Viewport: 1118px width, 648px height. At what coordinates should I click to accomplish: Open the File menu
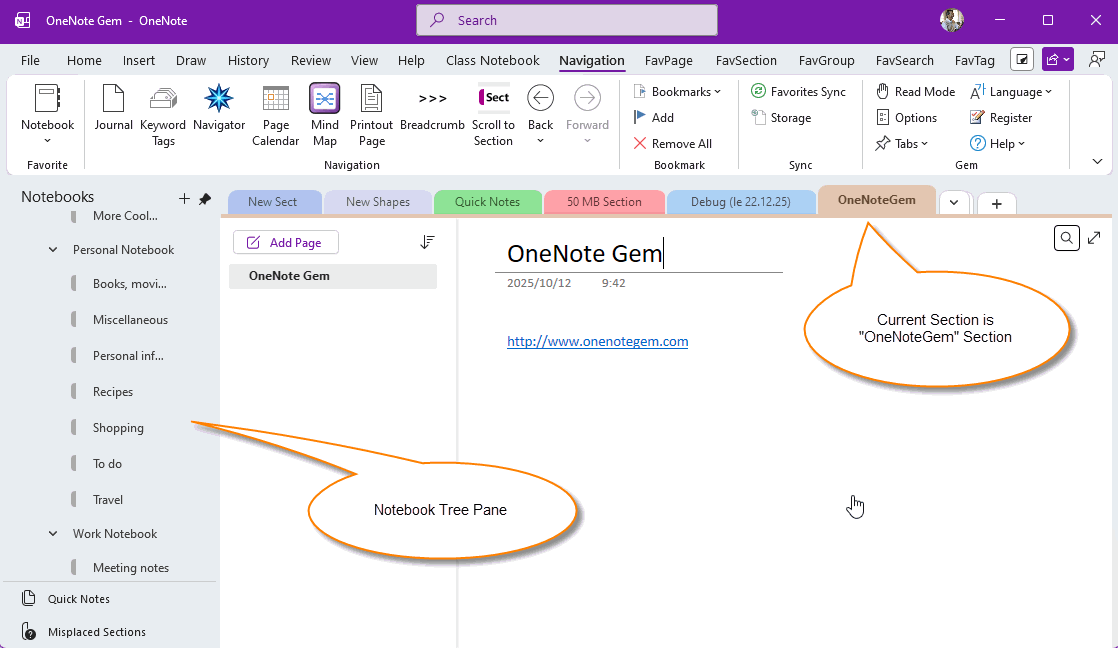(30, 61)
